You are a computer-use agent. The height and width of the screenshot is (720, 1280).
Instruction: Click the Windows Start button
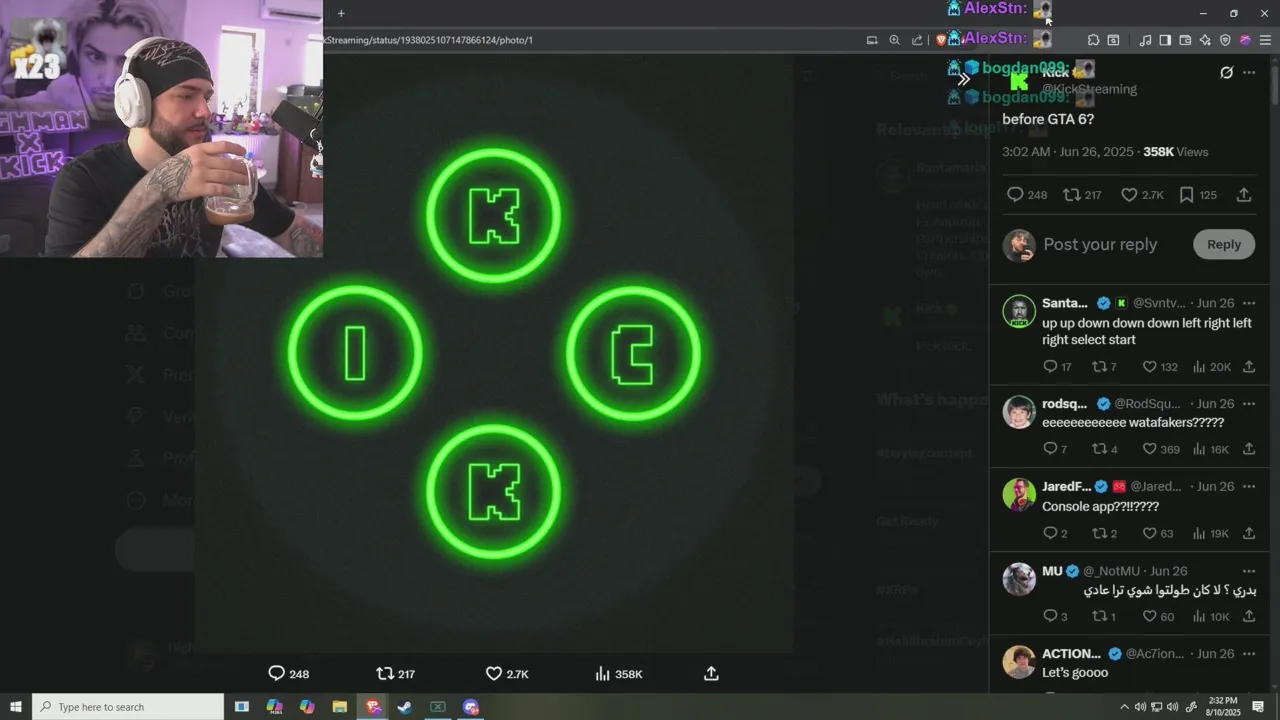pyautogui.click(x=16, y=707)
